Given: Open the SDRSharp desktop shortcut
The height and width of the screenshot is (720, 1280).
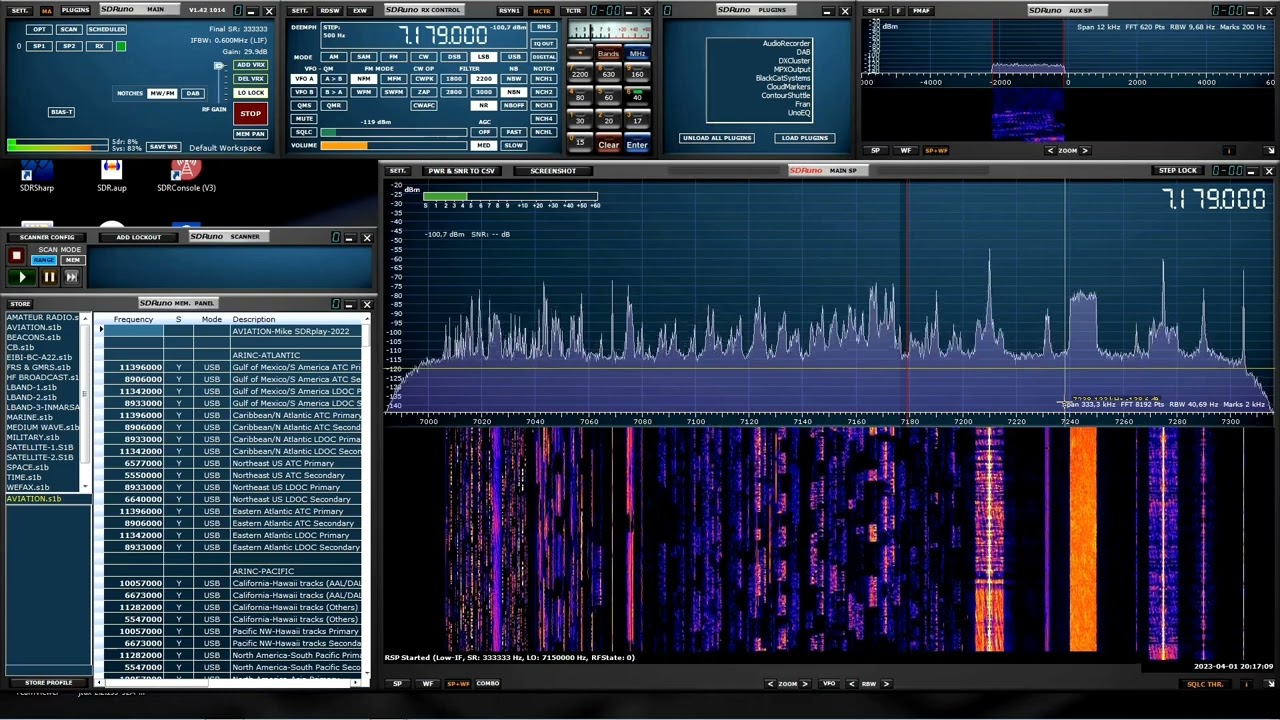Looking at the screenshot, I should (x=37, y=177).
